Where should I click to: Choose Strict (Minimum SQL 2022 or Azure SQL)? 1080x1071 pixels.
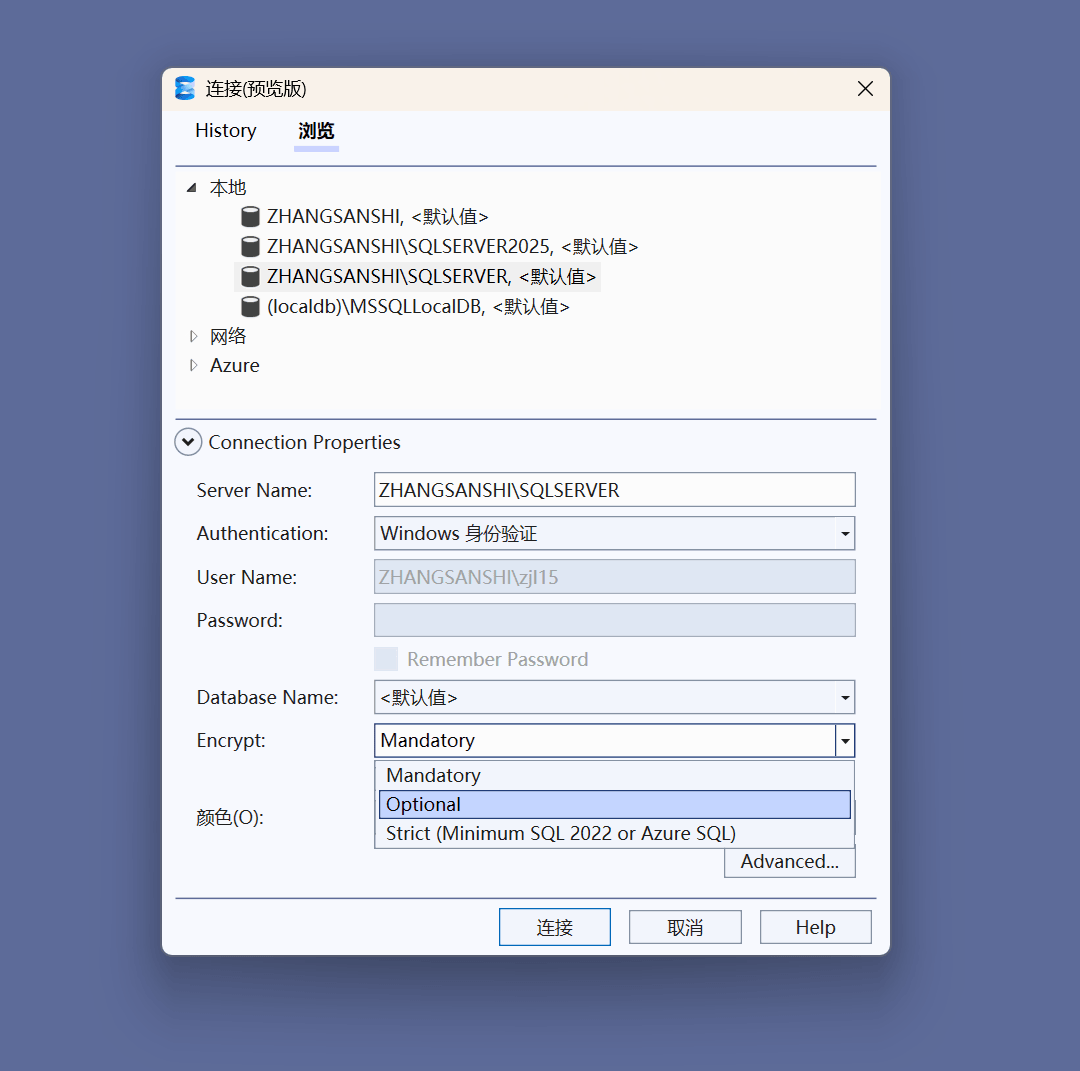click(614, 833)
